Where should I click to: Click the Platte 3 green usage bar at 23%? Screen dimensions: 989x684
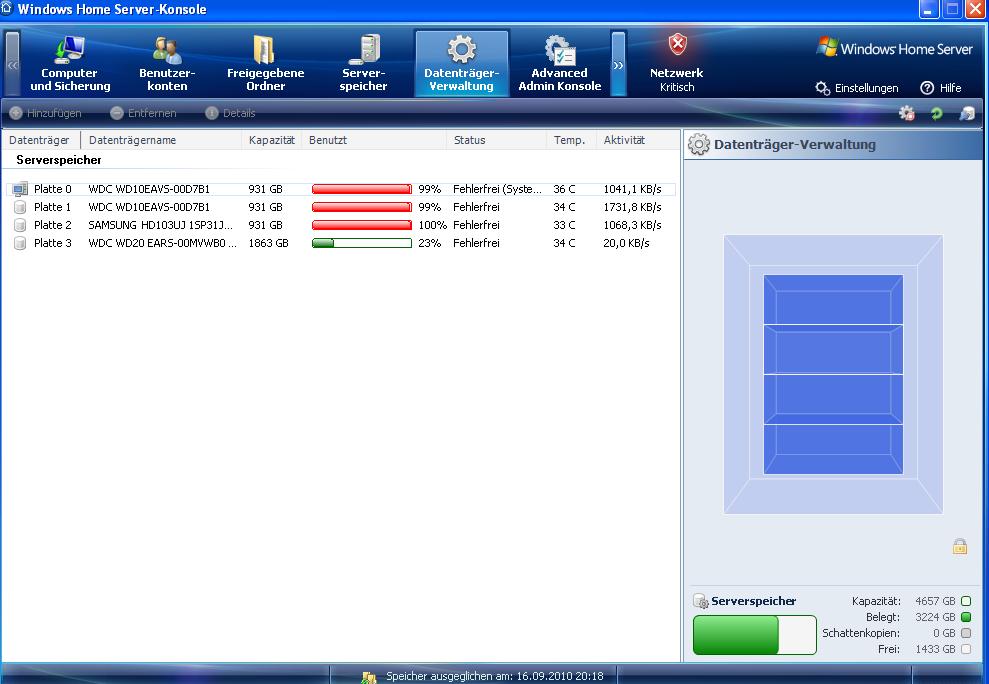pyautogui.click(x=361, y=243)
